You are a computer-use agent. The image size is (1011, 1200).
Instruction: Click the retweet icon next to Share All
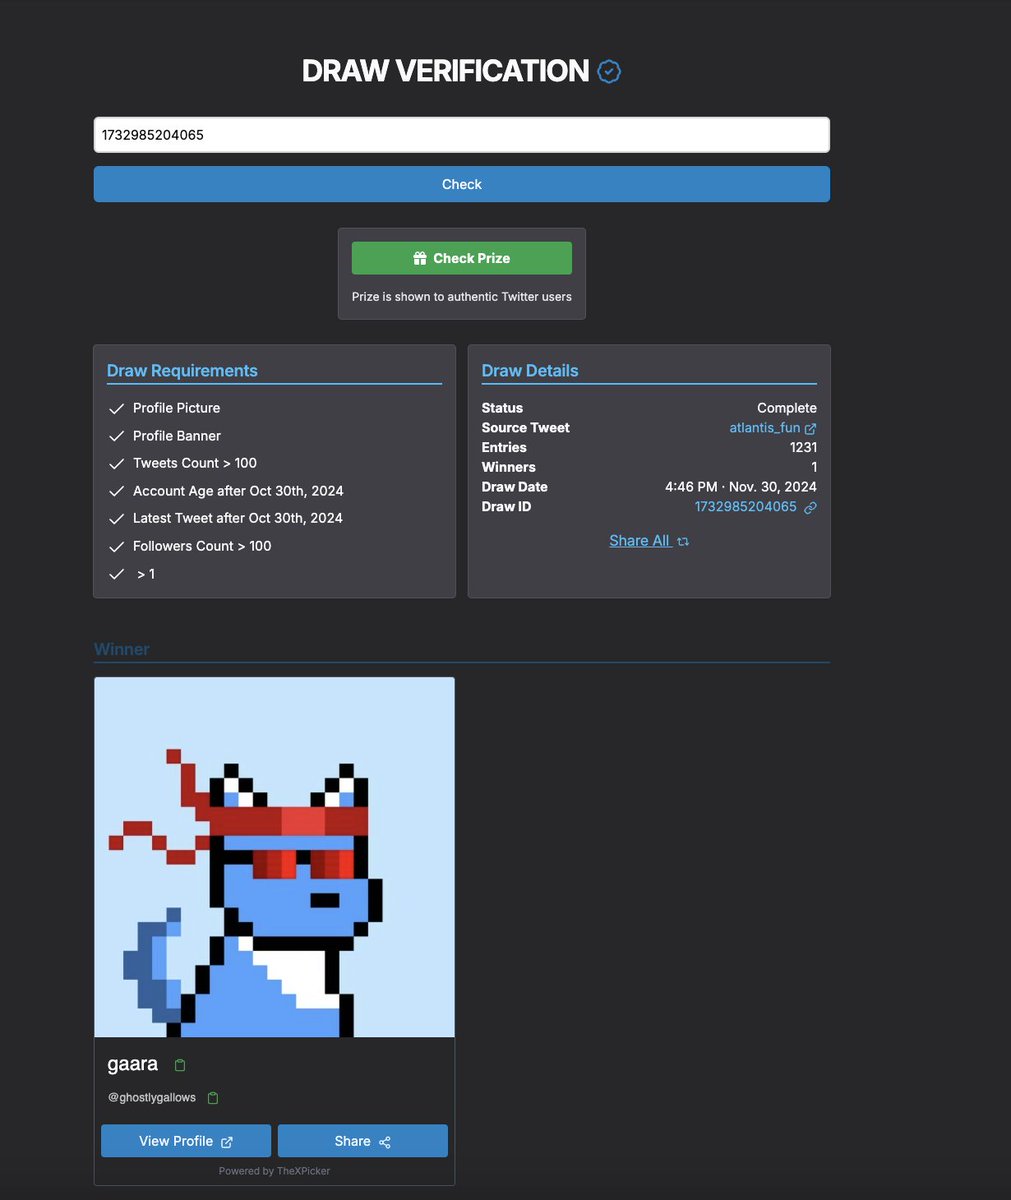pos(683,541)
